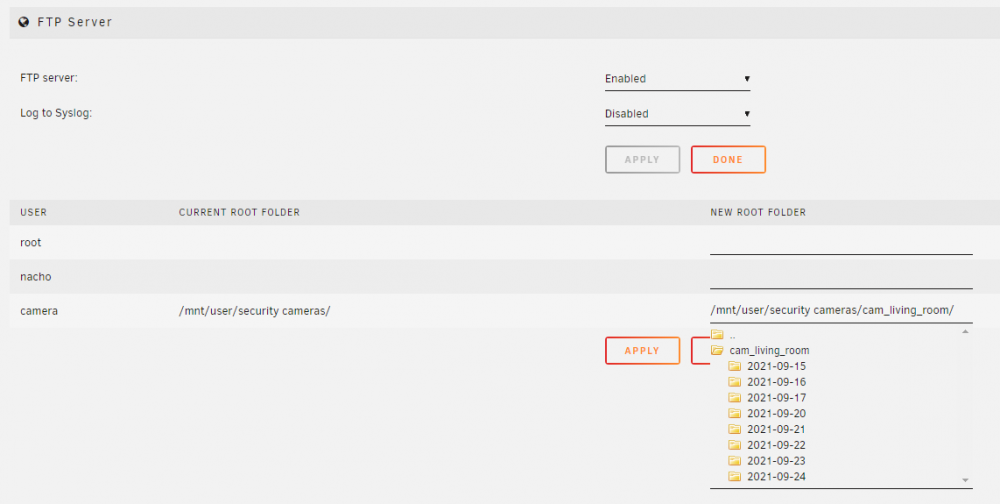1000x504 pixels.
Task: Click the folder icon next to 2021-09-15
Action: (735, 366)
